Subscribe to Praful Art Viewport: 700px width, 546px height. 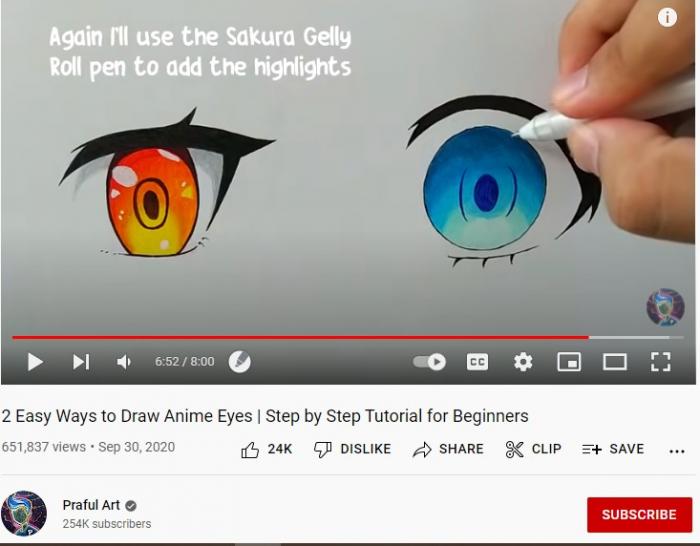click(639, 515)
